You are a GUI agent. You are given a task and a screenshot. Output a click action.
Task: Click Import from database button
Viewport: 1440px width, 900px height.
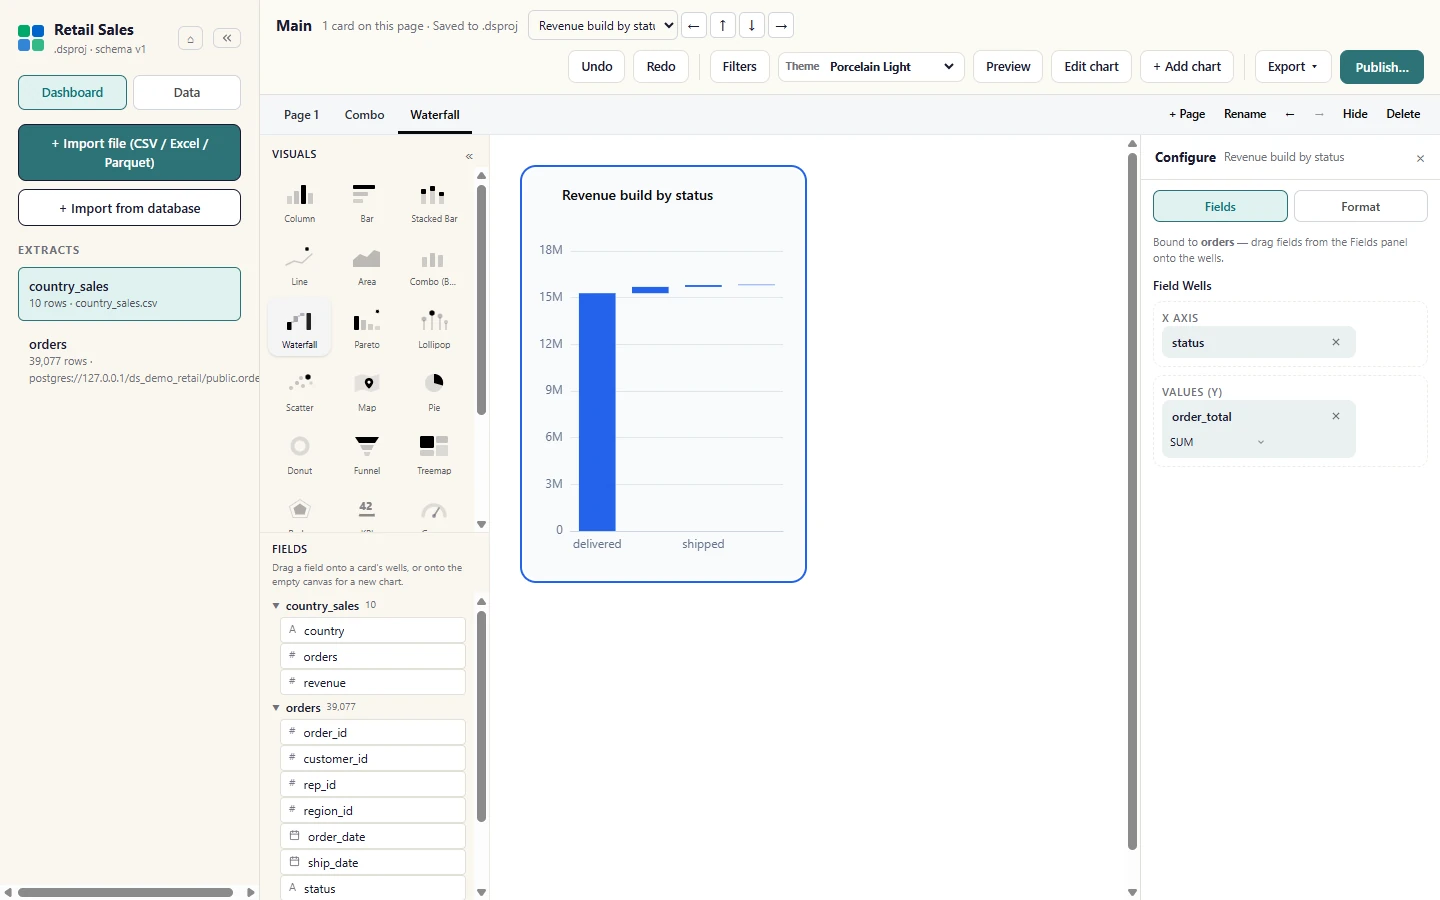pyautogui.click(x=129, y=208)
